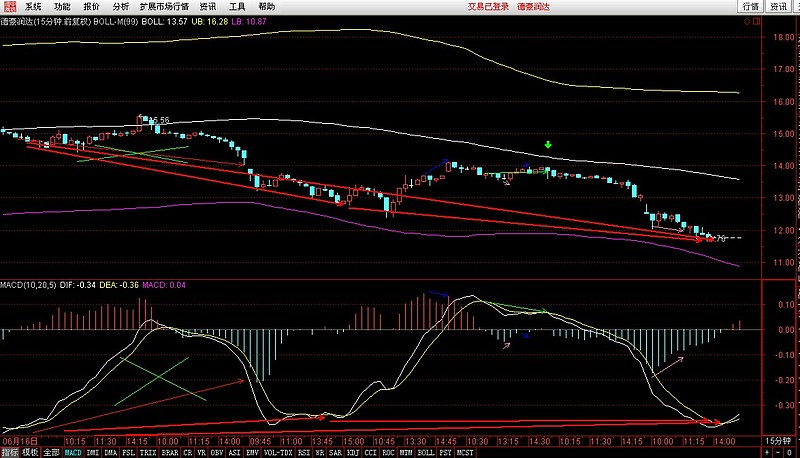The width and height of the screenshot is (800, 458).
Task: Click the 德泰润达(15分钟,前复权) chart title
Action: coord(46,21)
